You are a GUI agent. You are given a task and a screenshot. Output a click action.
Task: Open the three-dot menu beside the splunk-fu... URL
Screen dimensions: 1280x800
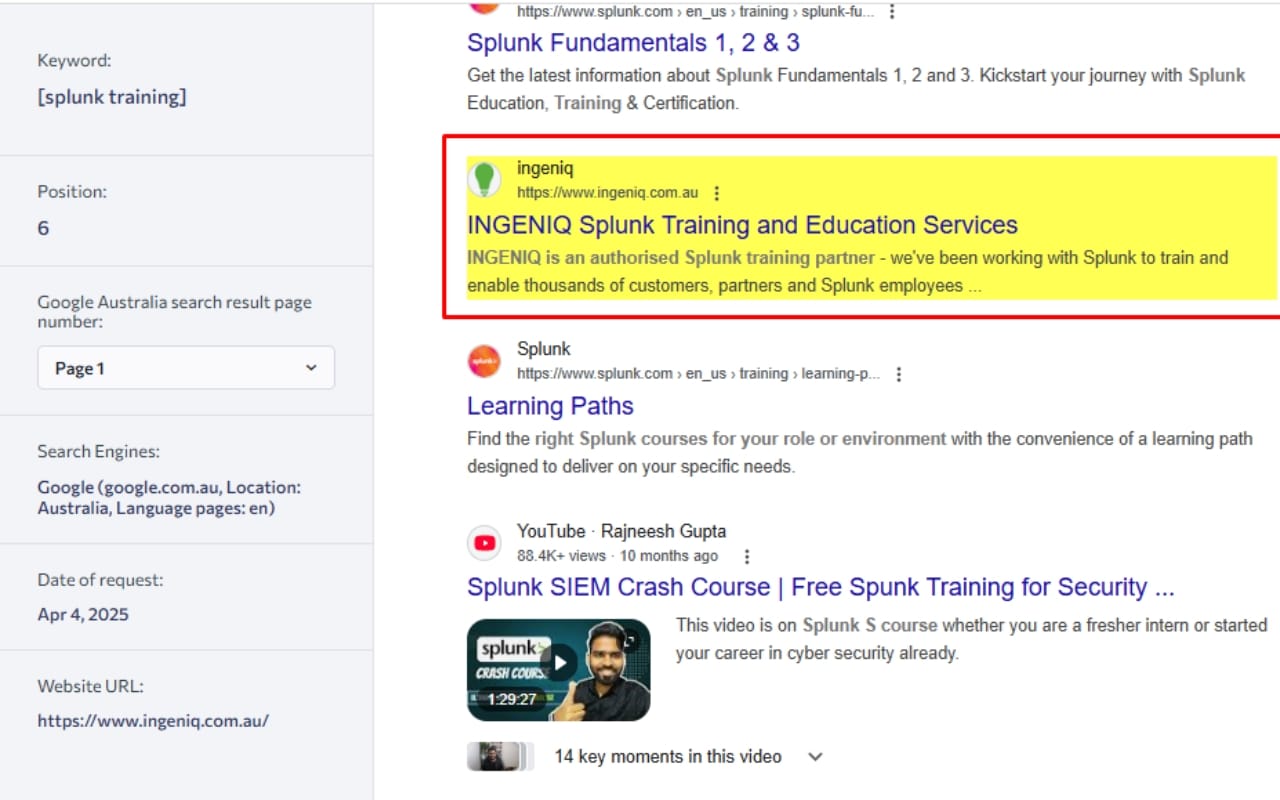tap(892, 12)
